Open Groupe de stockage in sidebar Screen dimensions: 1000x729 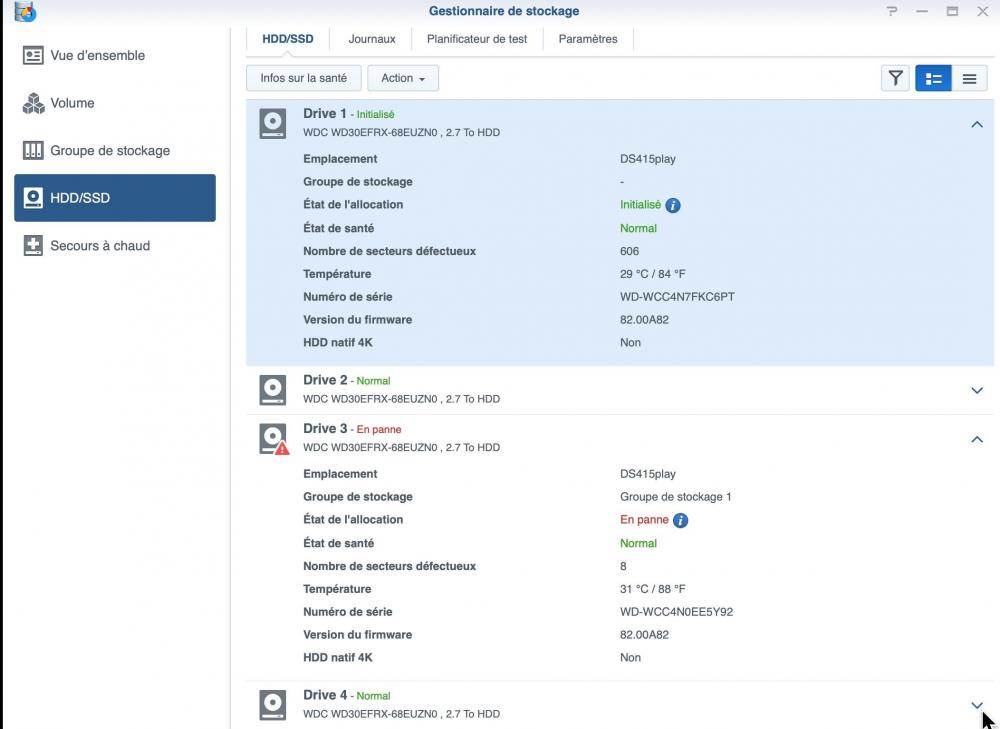[x=110, y=151]
